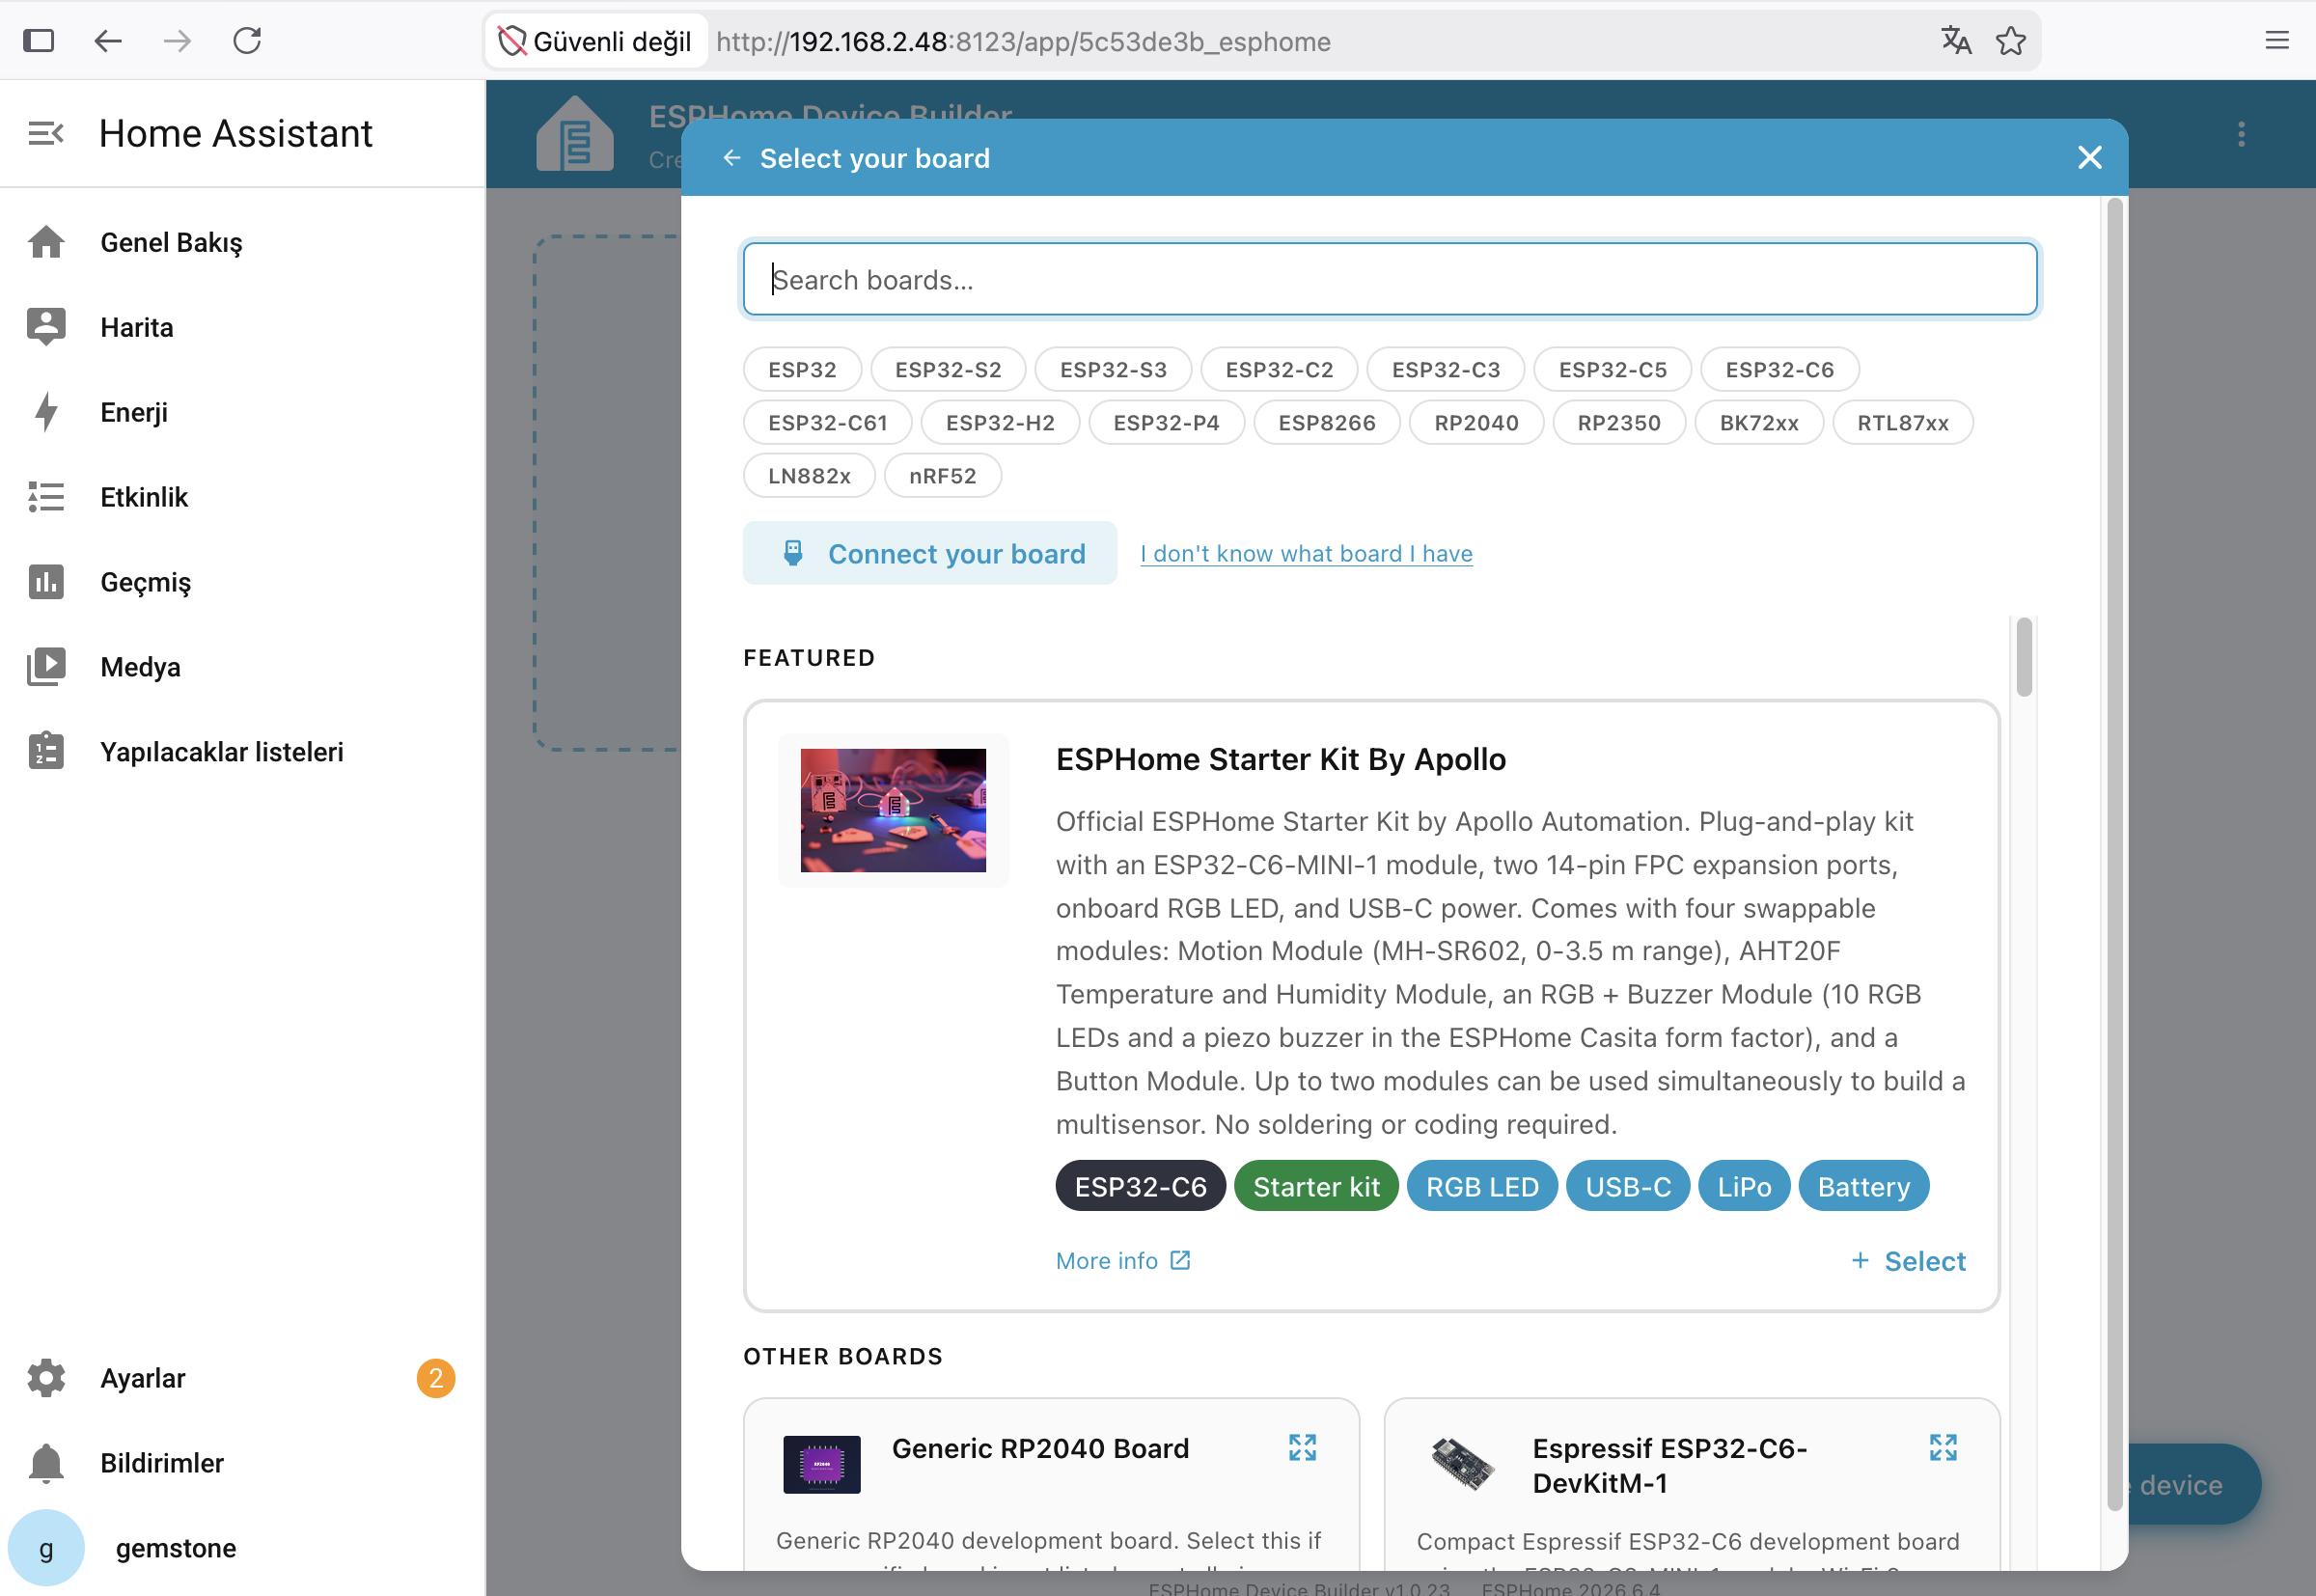Image resolution: width=2316 pixels, height=1596 pixels.
Task: Click the Connect your board button
Action: pyautogui.click(x=930, y=553)
